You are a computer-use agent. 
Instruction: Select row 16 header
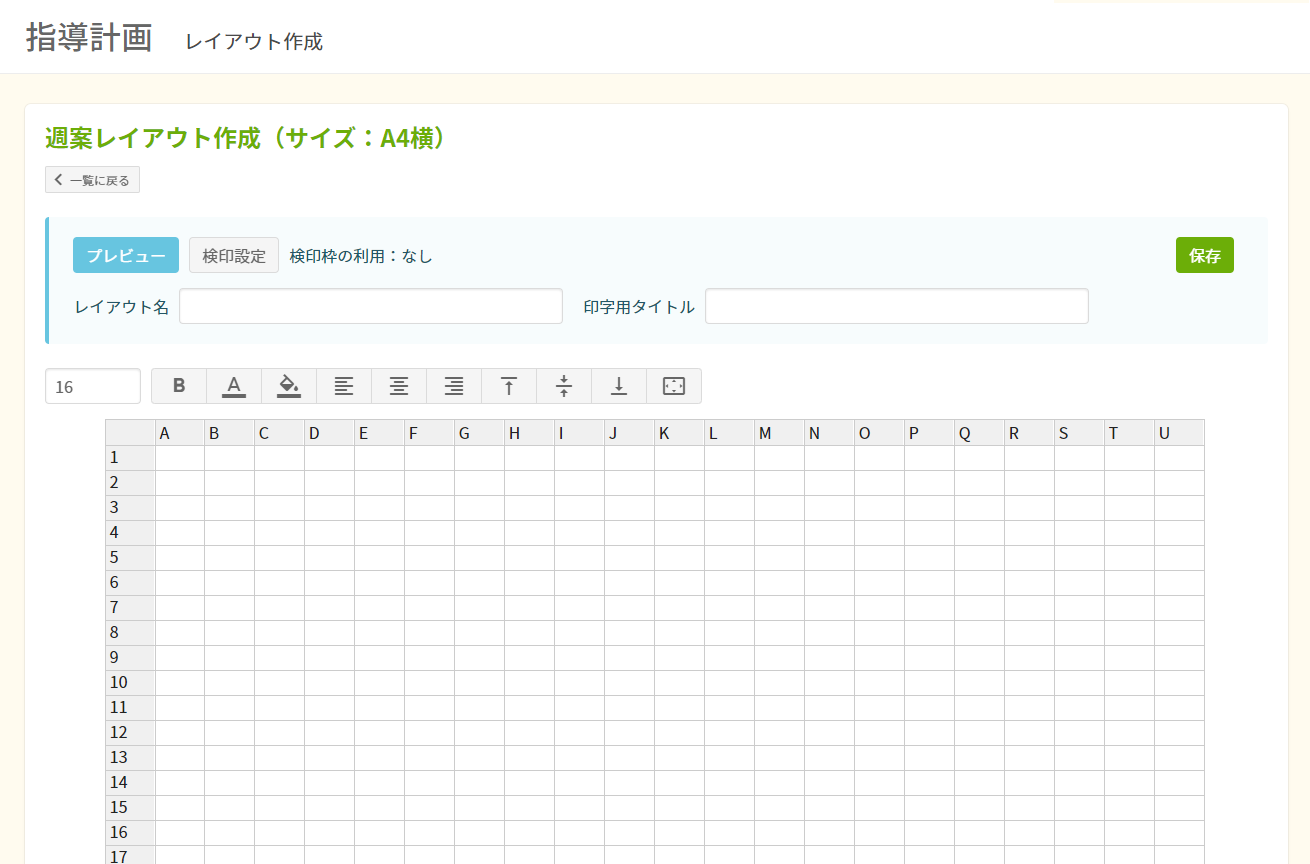click(x=130, y=833)
